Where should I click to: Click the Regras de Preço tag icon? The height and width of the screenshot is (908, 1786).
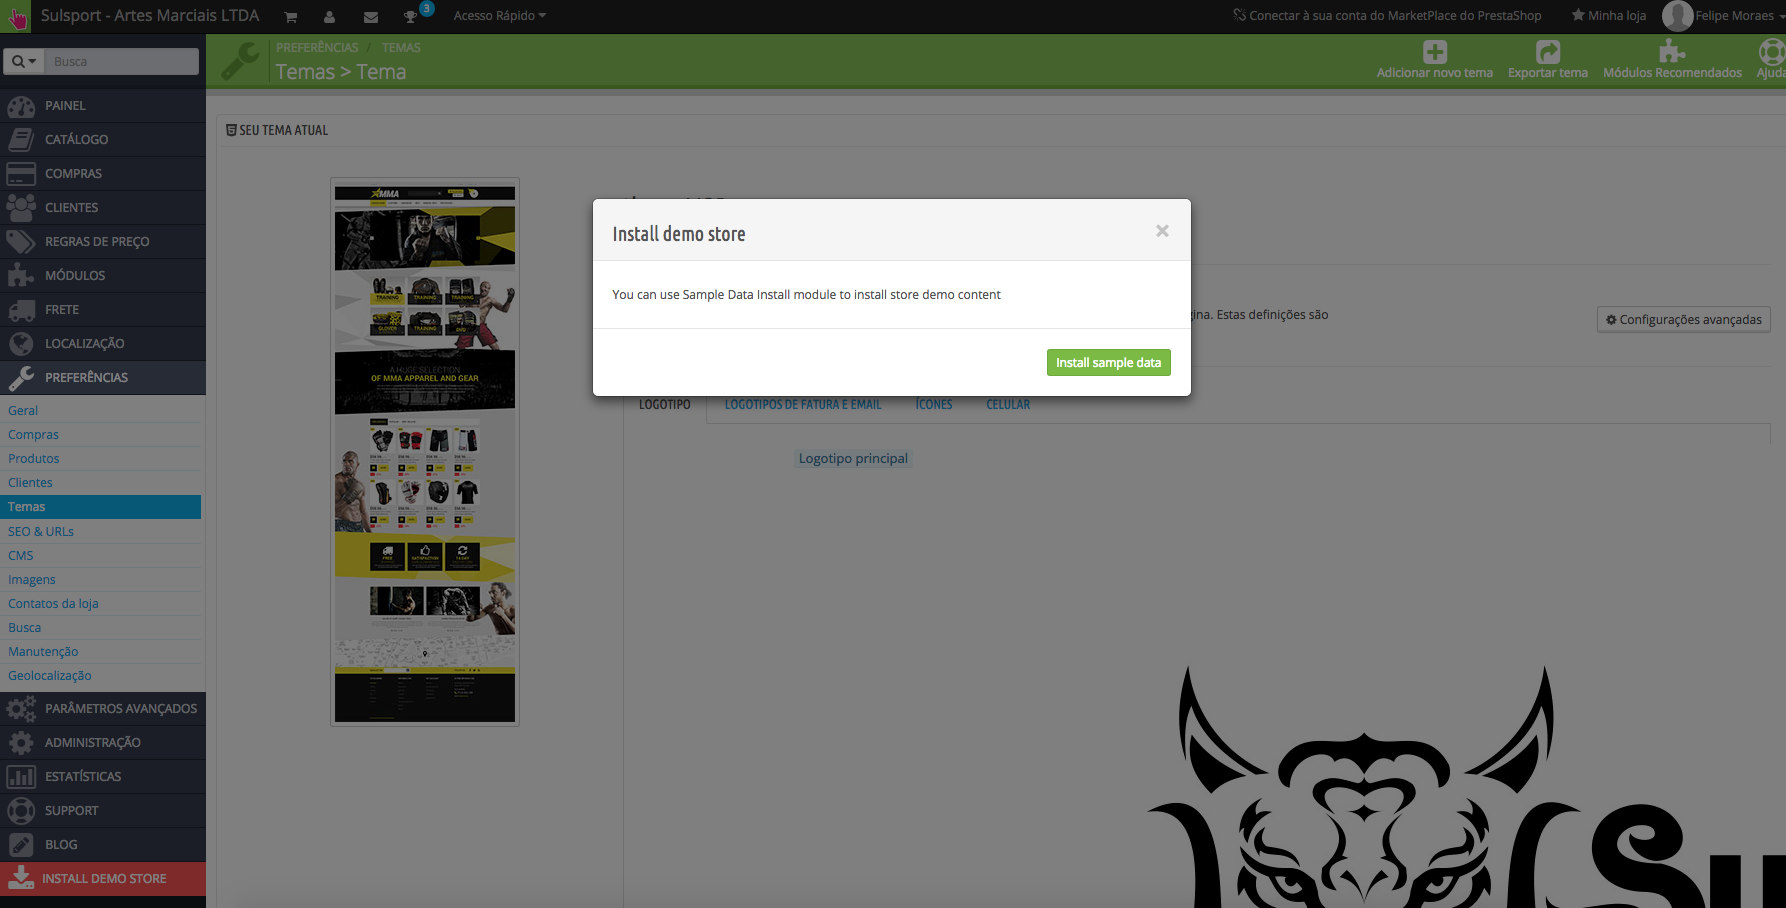coord(21,241)
